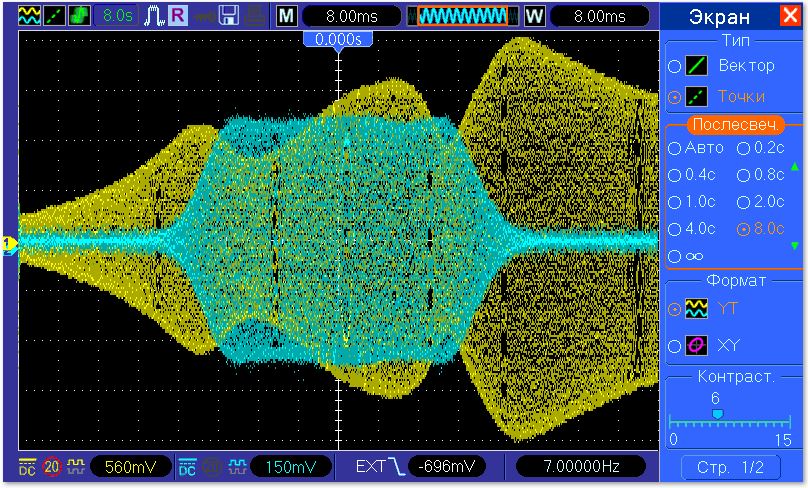Select the XY format radio button
The height and width of the screenshot is (488, 808).
(x=675, y=346)
